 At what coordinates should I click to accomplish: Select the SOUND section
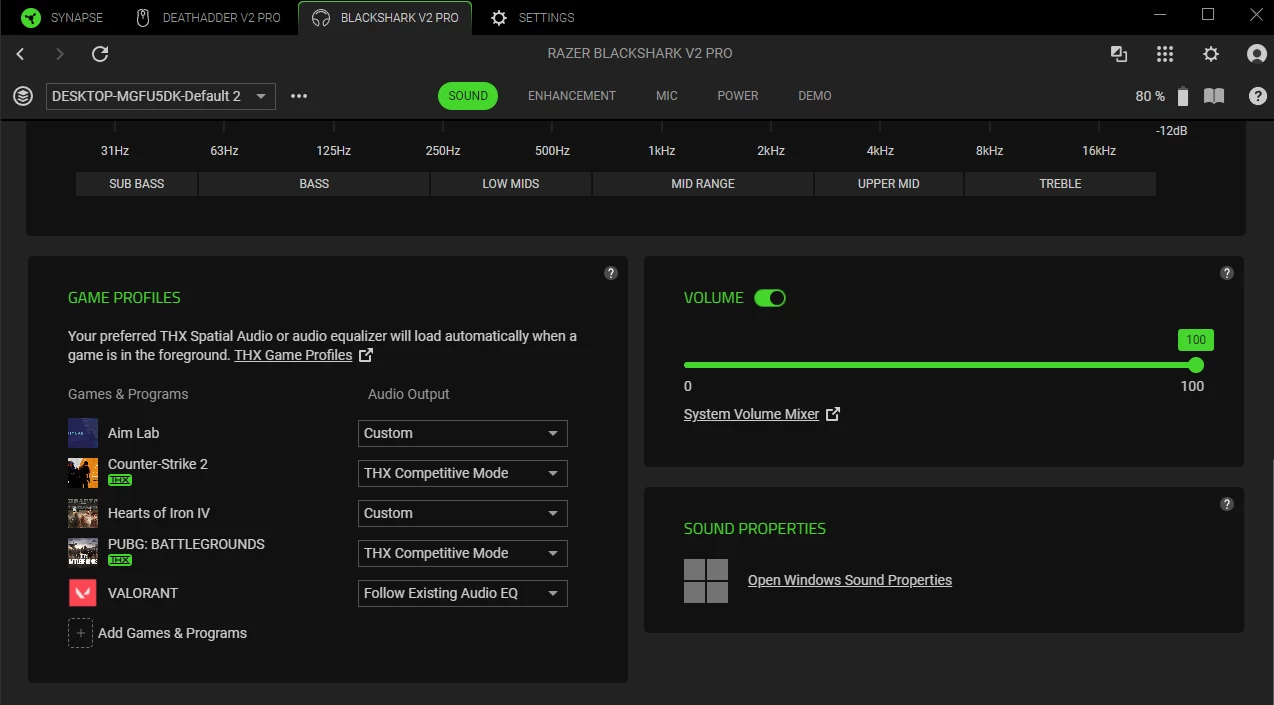468,96
